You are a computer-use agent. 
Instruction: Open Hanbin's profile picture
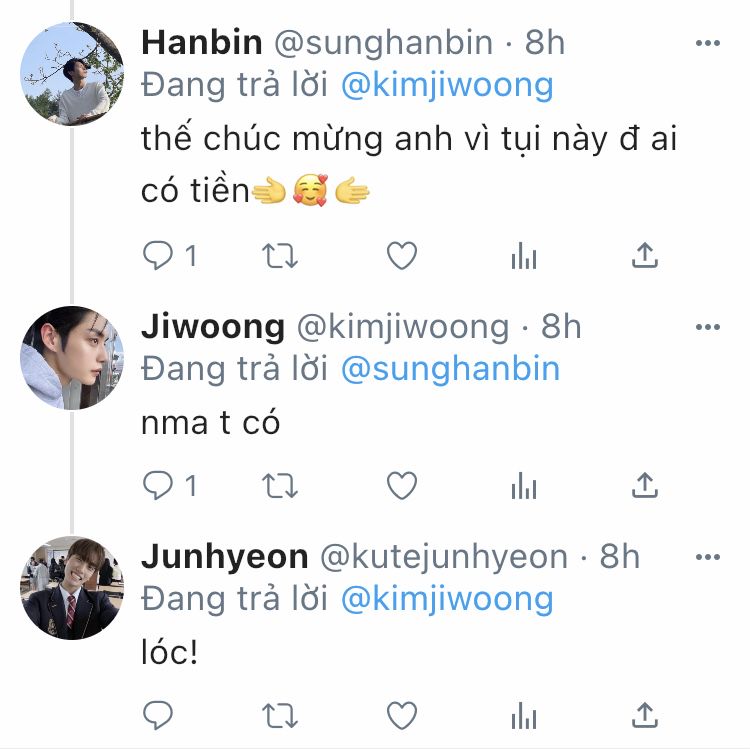tap(72, 75)
